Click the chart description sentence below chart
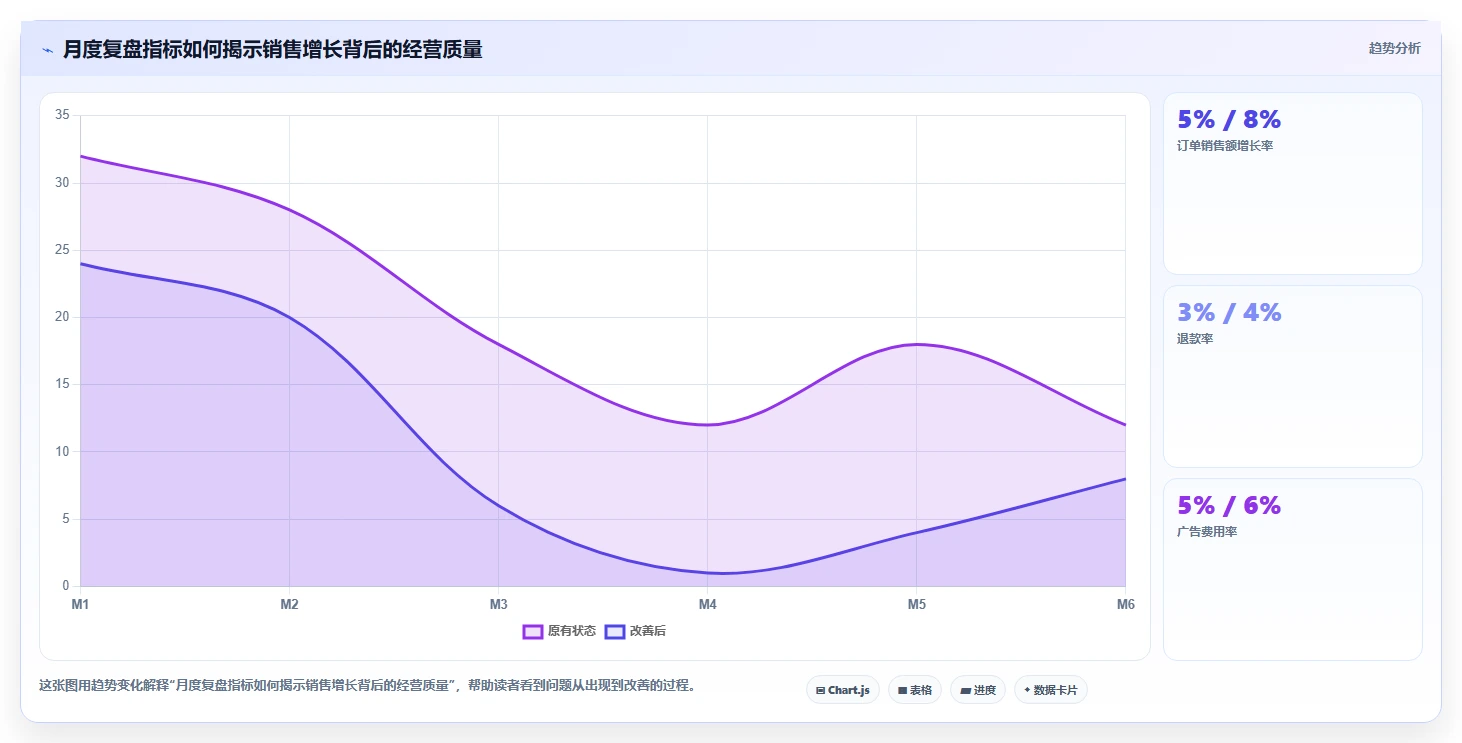Screen dimensions: 1462x743 click(x=367, y=686)
